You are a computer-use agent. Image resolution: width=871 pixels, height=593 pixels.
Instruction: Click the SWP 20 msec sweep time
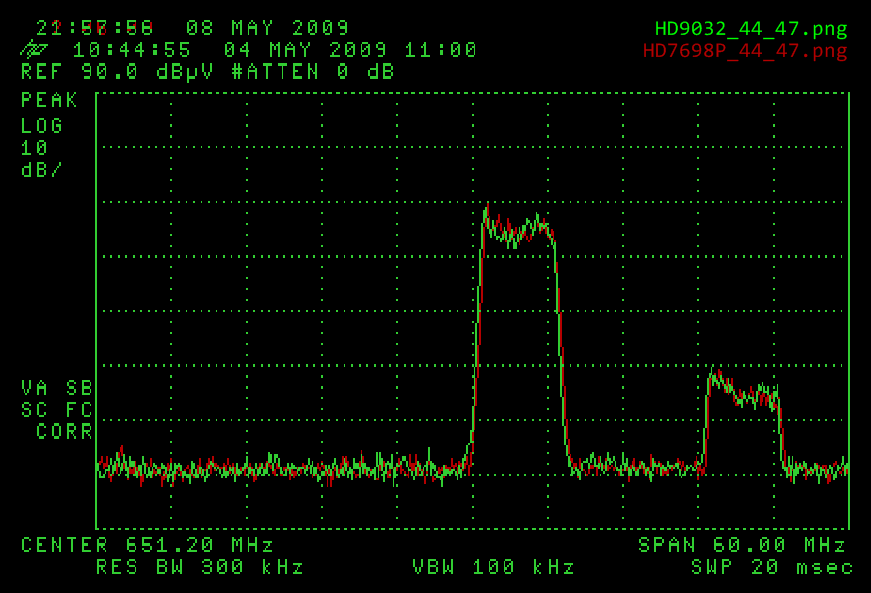coord(771,568)
